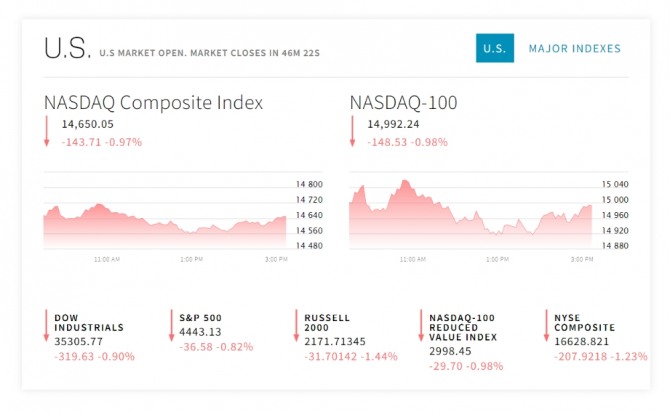
Task: Click the NASDAQ-100 value 14,992.24
Action: 393,125
